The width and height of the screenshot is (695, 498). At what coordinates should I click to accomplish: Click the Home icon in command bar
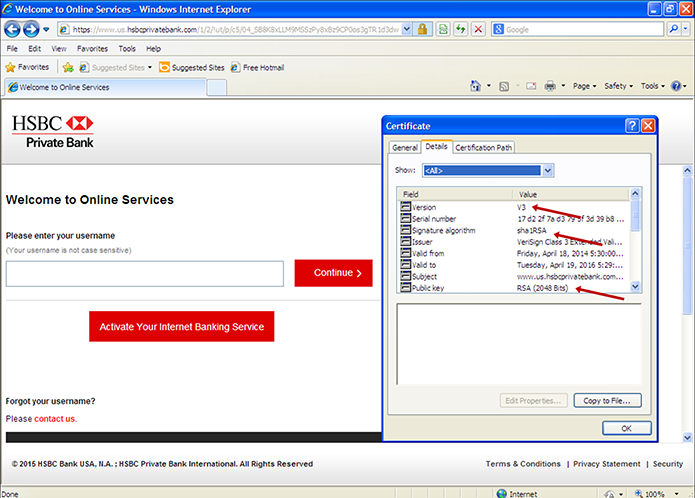point(475,87)
